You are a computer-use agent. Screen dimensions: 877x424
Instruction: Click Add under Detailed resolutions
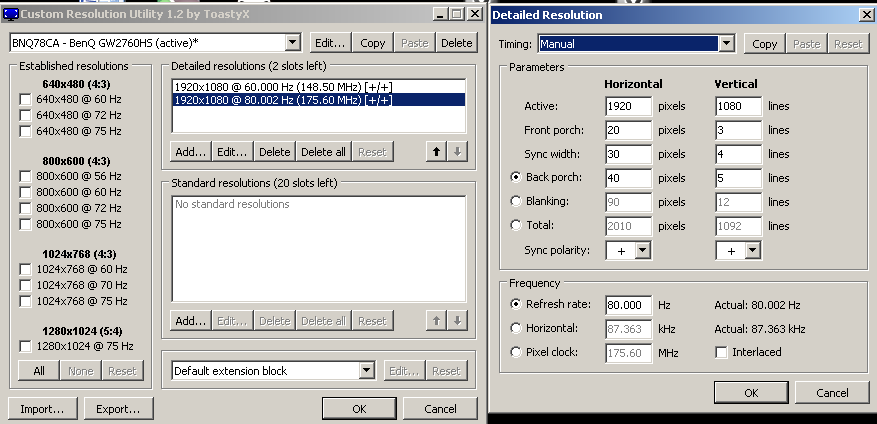191,152
